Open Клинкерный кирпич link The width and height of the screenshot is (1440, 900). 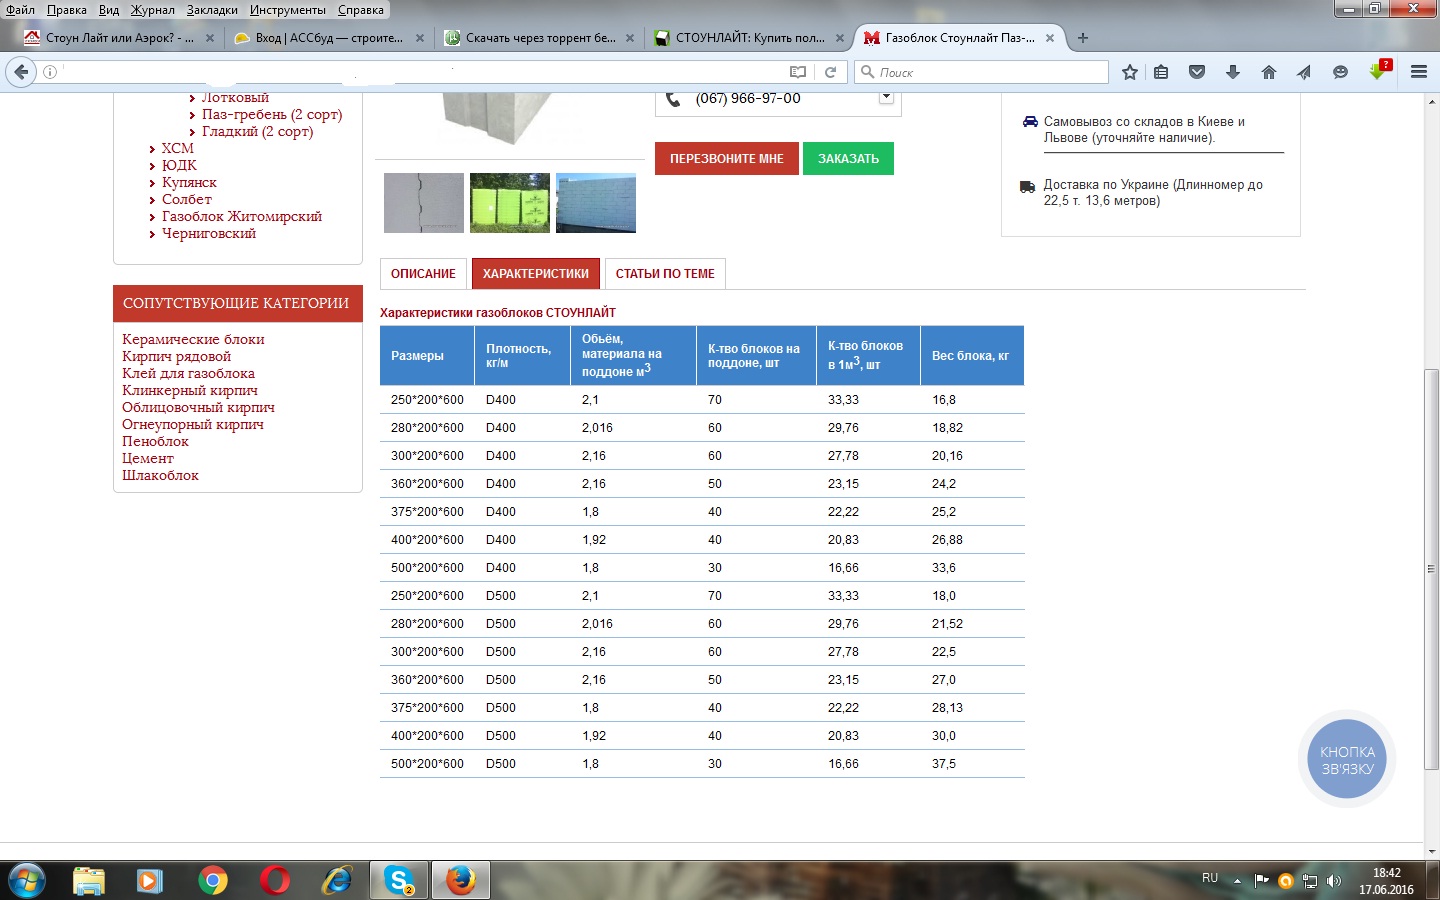tap(190, 390)
